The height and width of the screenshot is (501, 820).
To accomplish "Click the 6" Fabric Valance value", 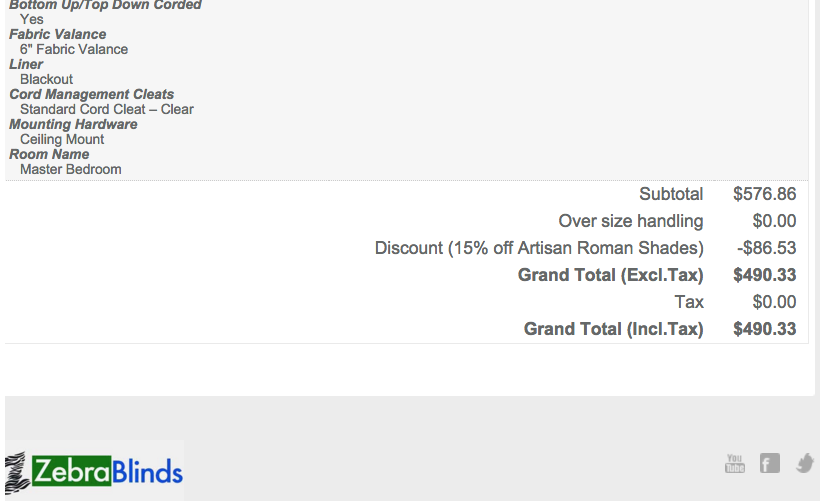I will [x=74, y=49].
